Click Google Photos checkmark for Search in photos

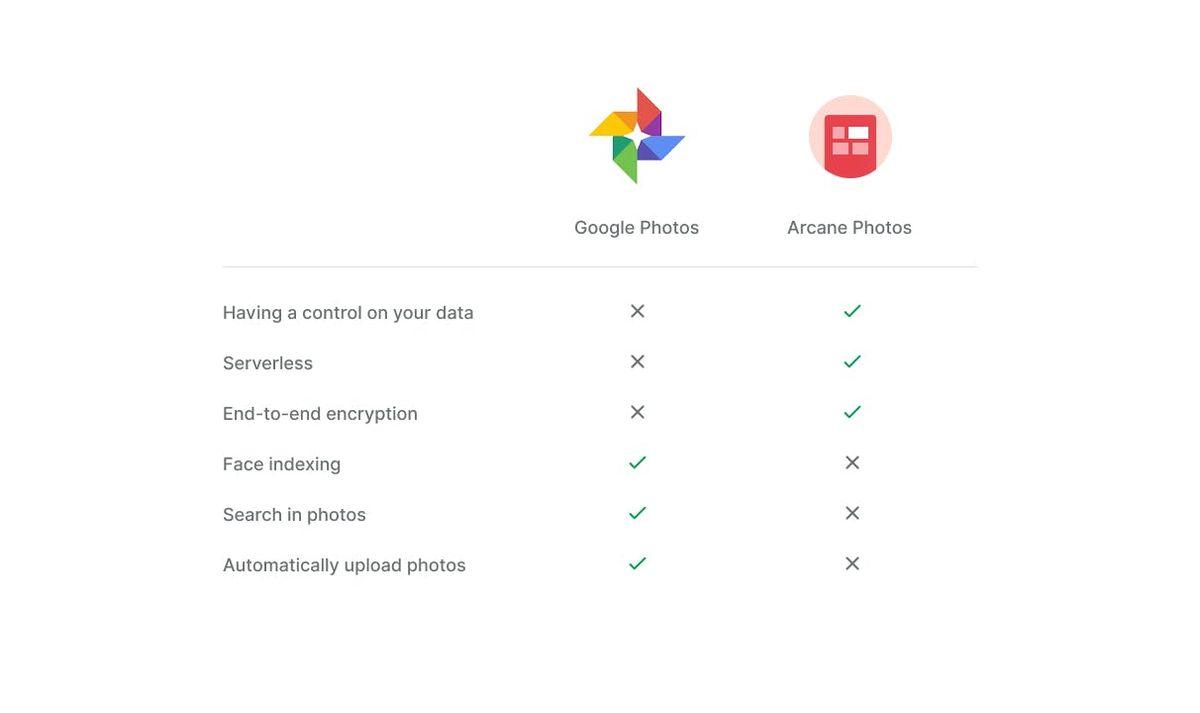tap(637, 513)
